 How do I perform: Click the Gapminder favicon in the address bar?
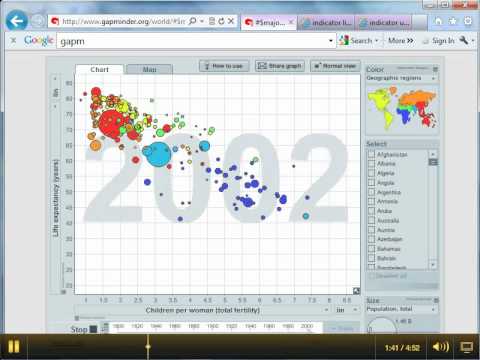click(x=55, y=22)
